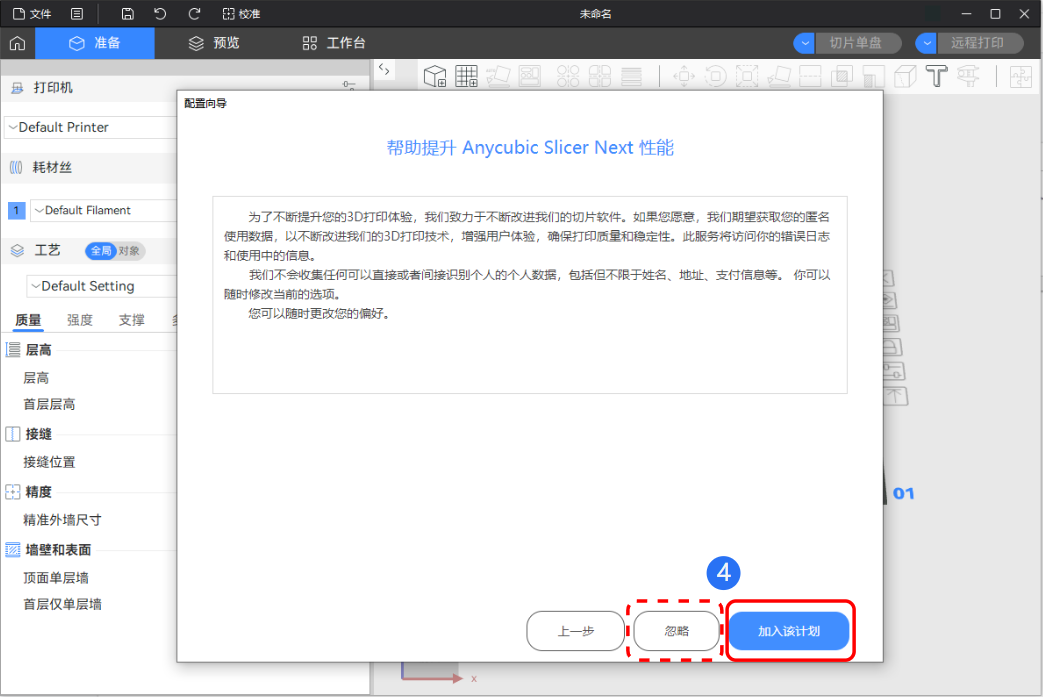The image size is (1043, 699).
Task: Select the rotate tool icon
Action: pos(716,76)
